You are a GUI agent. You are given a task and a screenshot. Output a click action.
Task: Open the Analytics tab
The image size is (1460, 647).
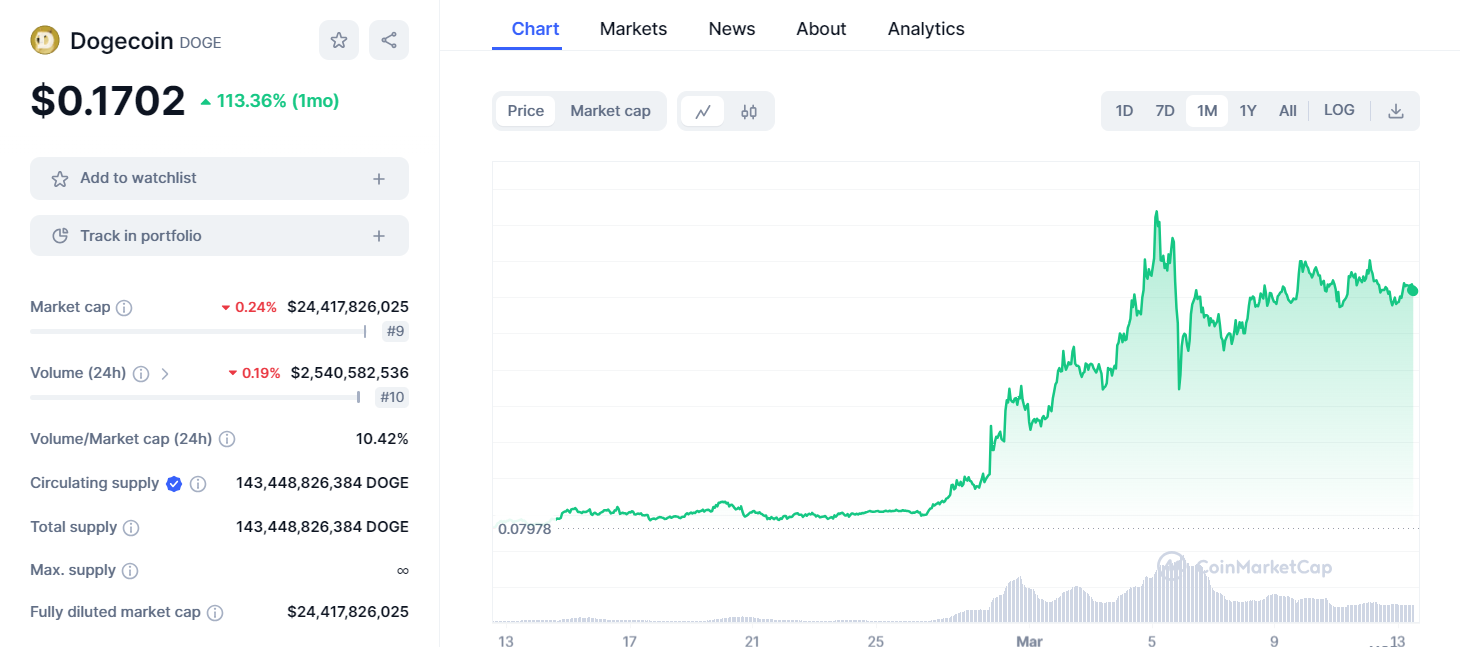[x=925, y=29]
